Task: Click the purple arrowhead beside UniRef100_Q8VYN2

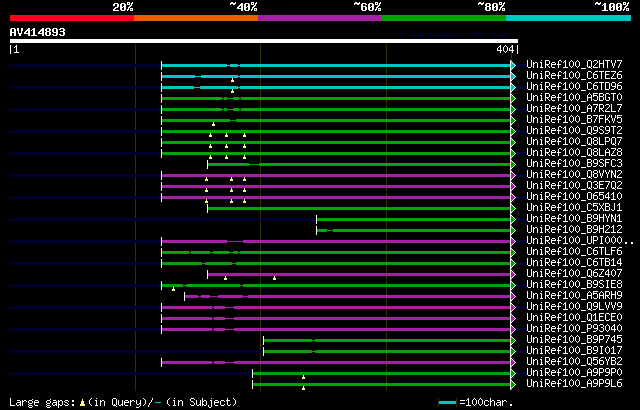Action: click(x=513, y=175)
